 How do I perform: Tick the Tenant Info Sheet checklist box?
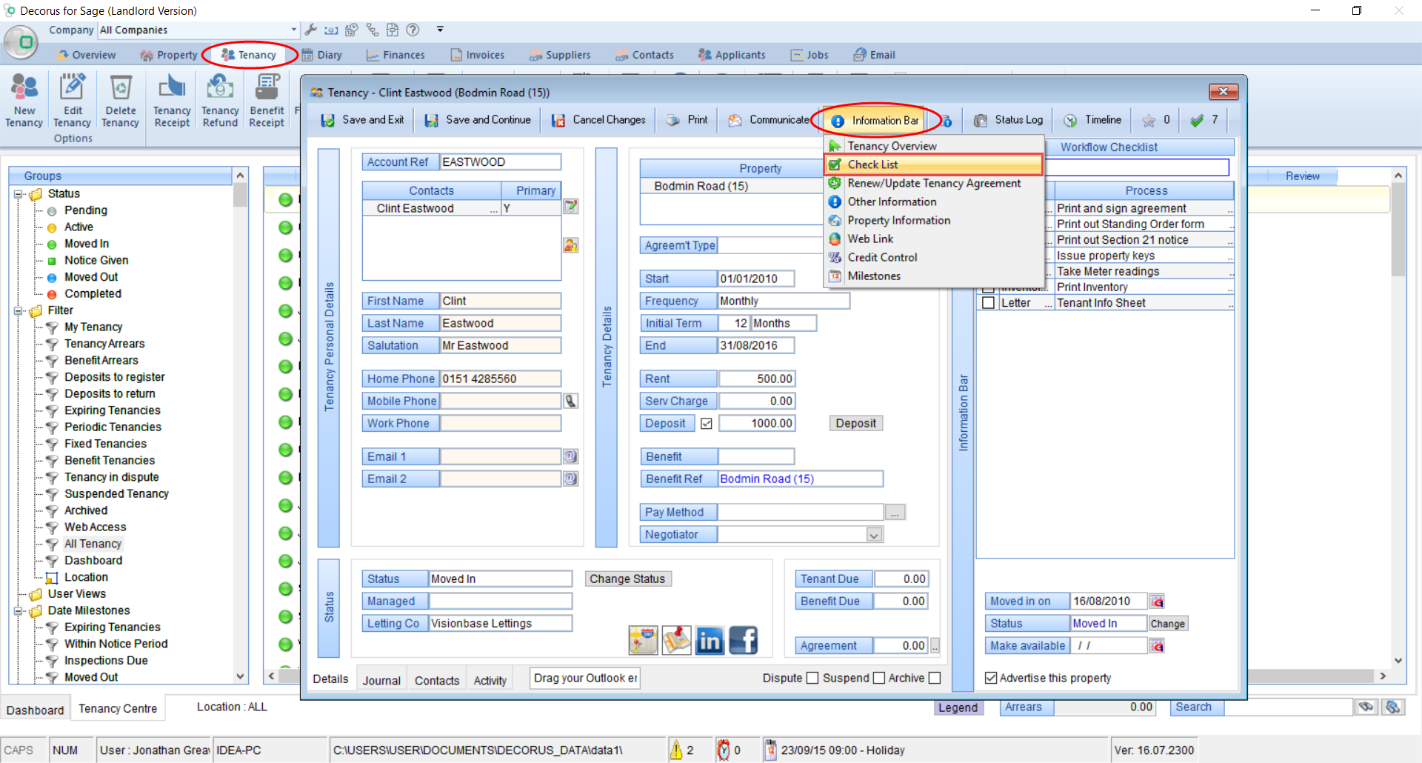pyautogui.click(x=989, y=303)
